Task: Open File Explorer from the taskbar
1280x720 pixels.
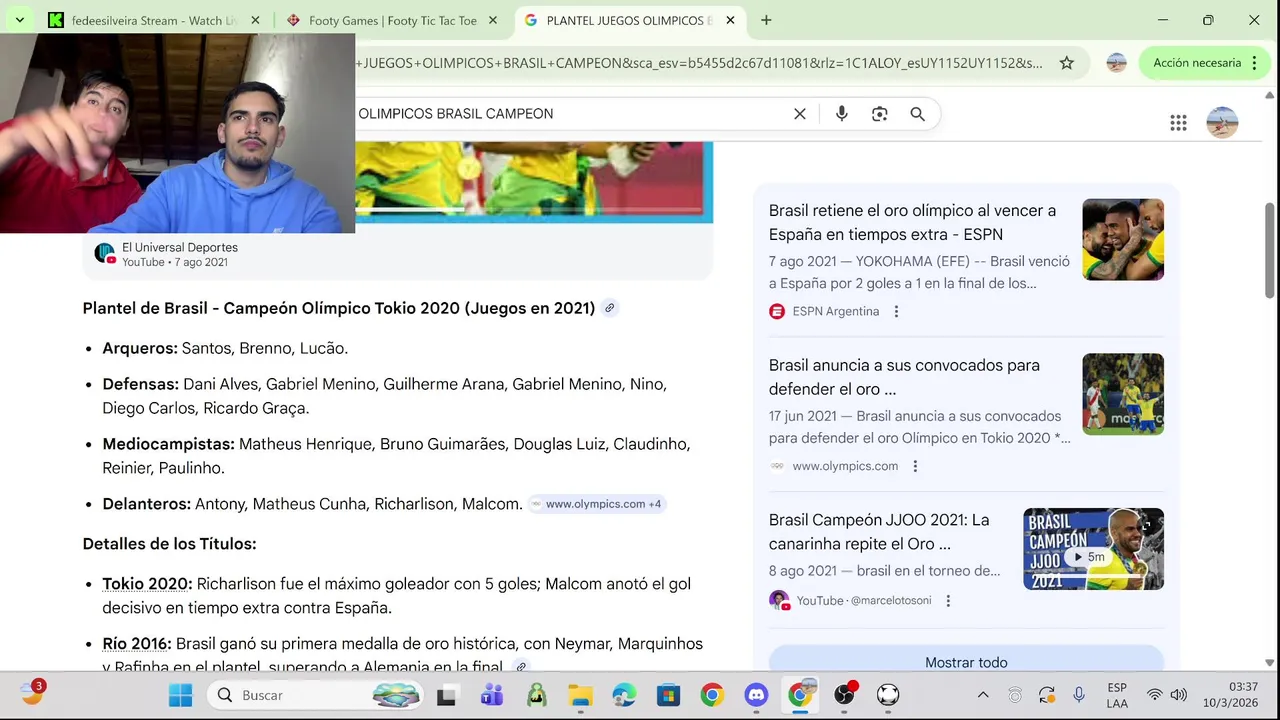Action: tap(580, 695)
